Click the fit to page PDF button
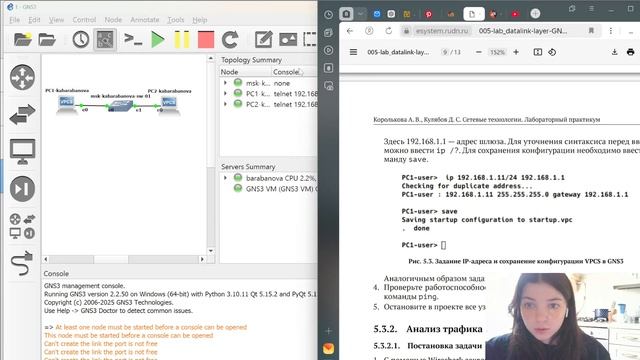Screen dimensions: 640x360 click(x=538, y=52)
